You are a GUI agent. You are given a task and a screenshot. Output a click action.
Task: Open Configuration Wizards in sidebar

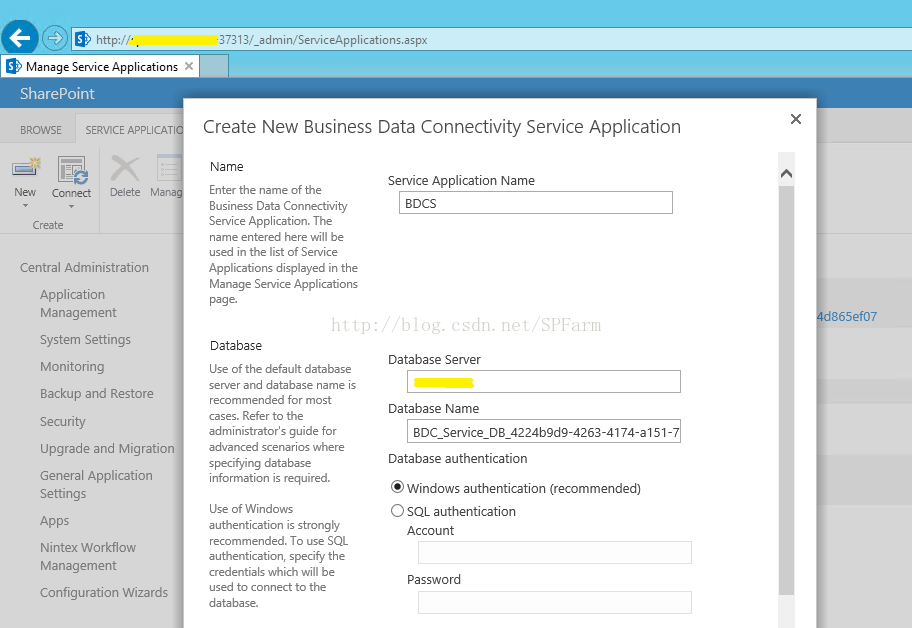point(104,593)
